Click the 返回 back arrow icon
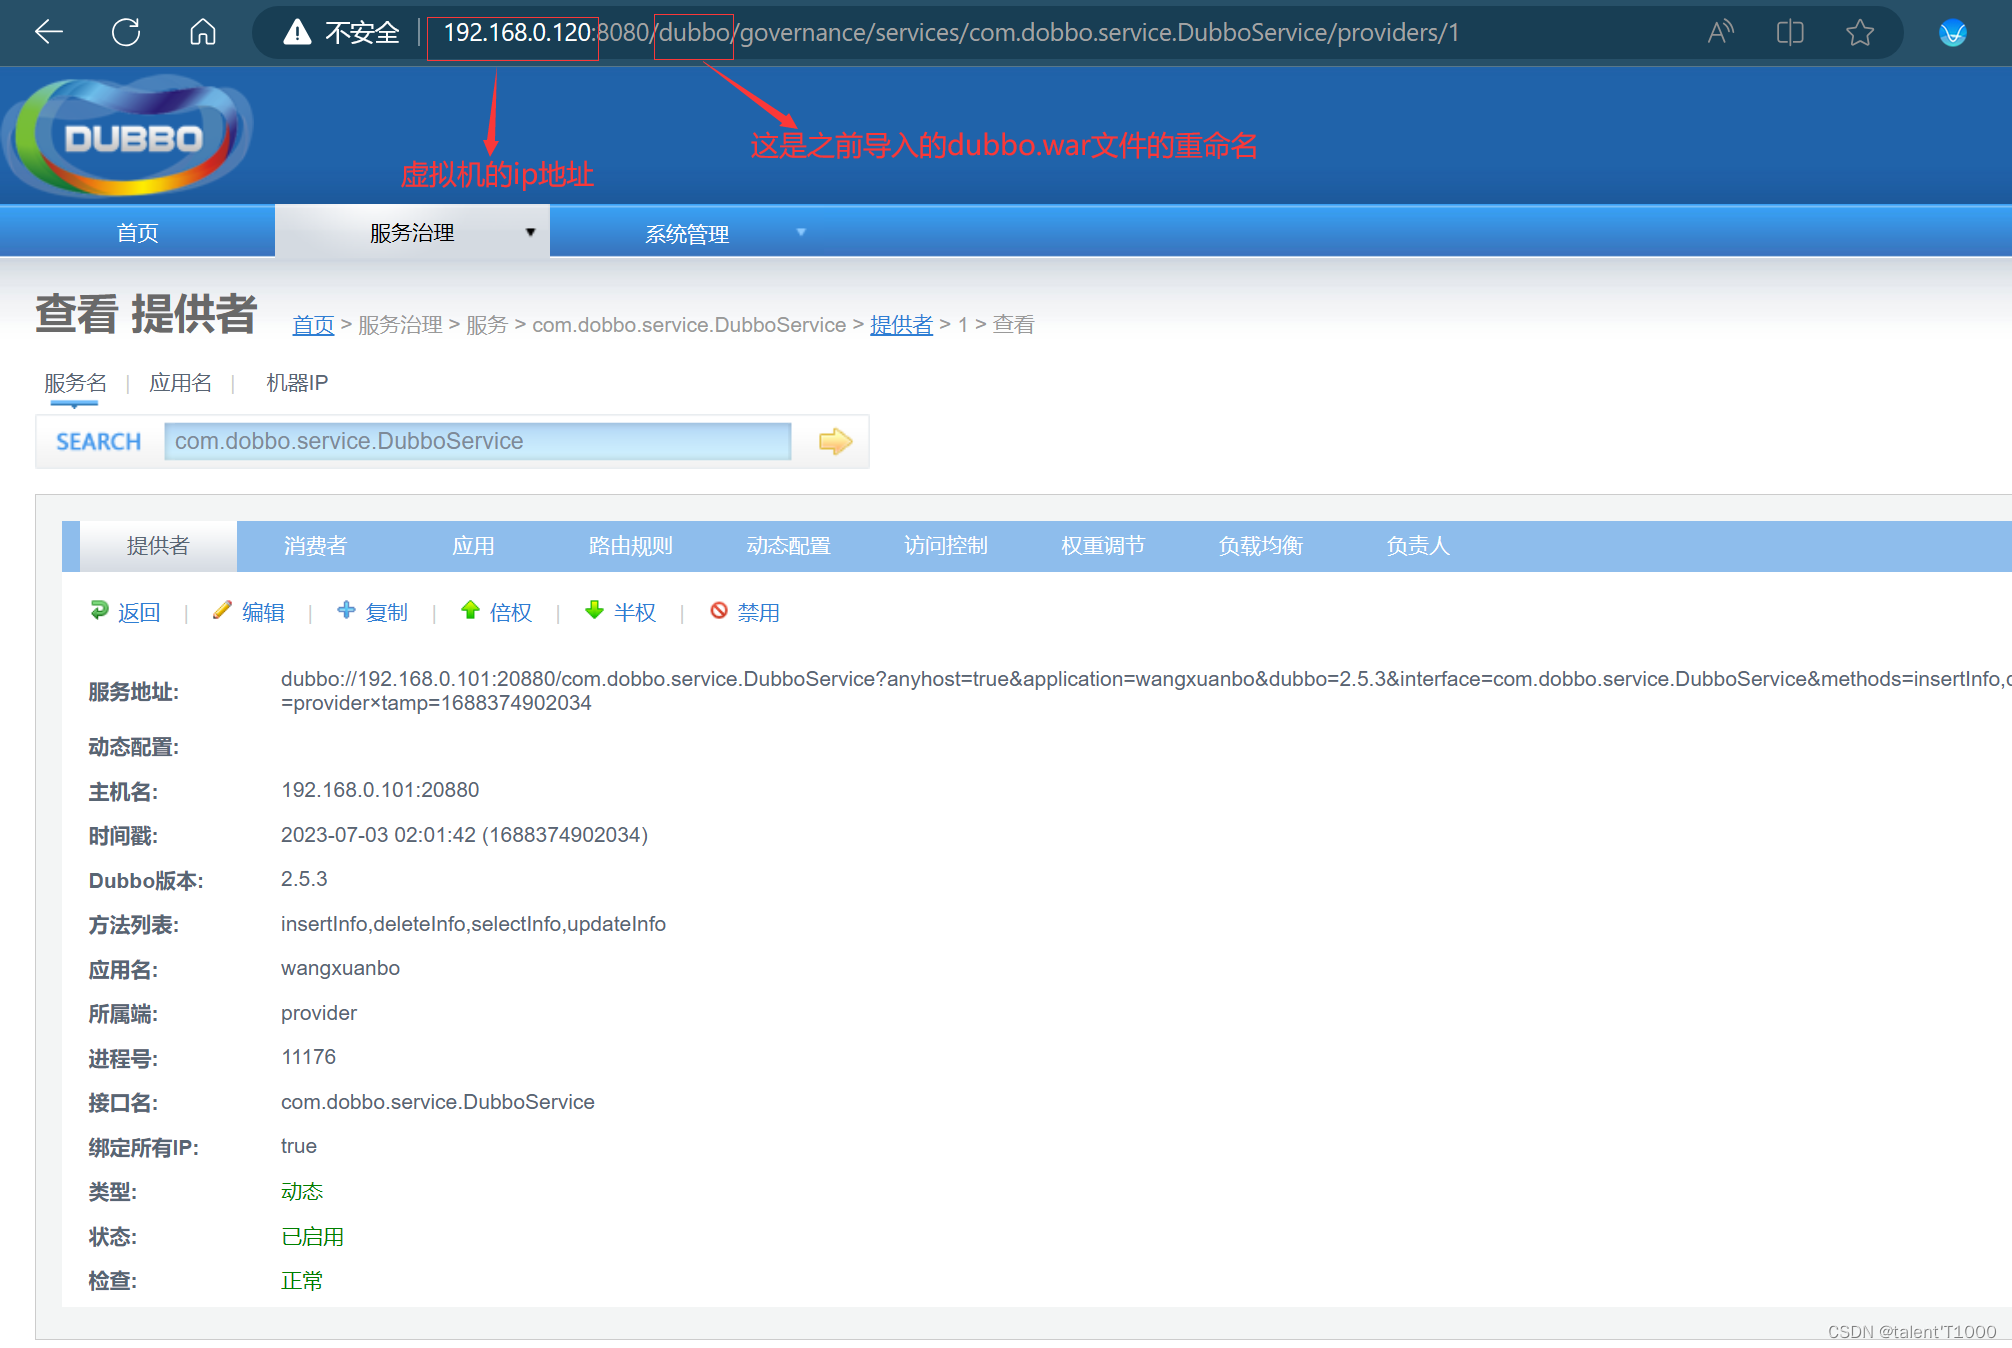Screen dimensions: 2012x1348 (x=99, y=611)
